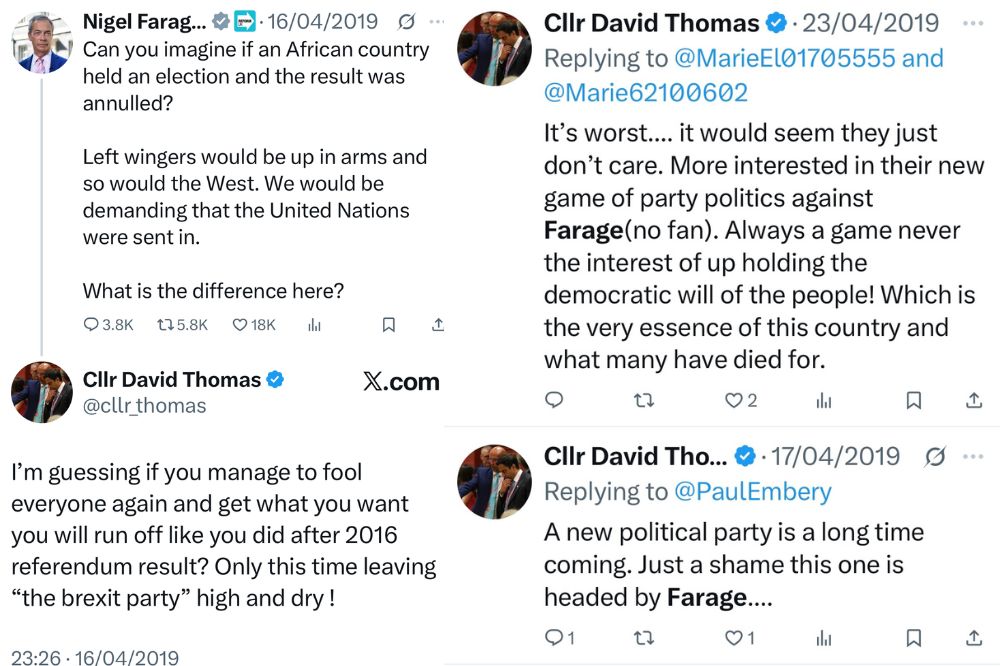This screenshot has height=666, width=1000.
Task: Retweet the 23/04/2019 David Thomas reply
Action: (x=645, y=401)
